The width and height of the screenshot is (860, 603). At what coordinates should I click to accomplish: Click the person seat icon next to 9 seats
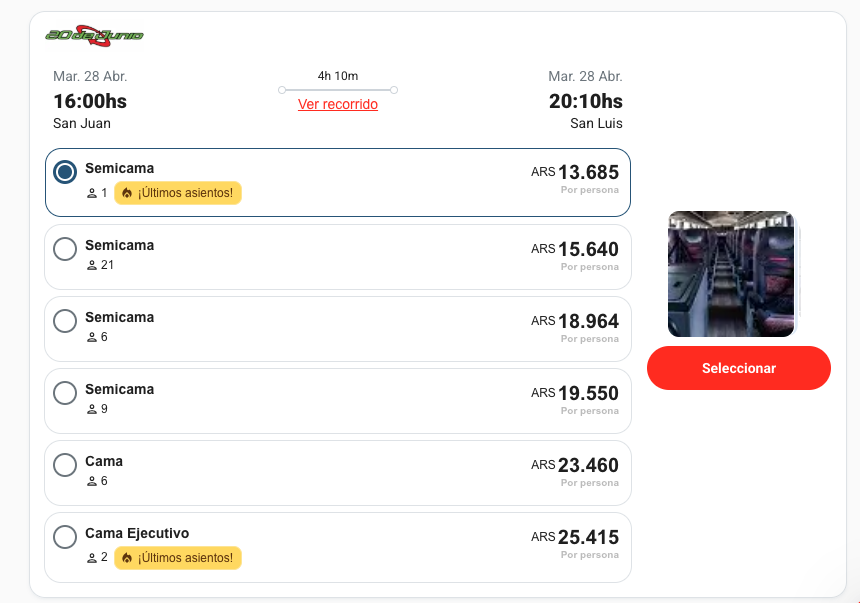click(x=92, y=410)
